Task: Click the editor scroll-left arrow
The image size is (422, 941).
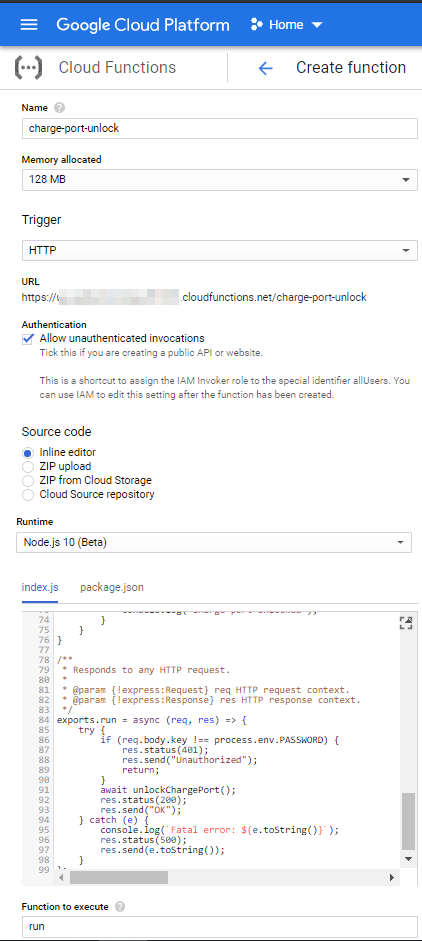Action: (61, 877)
